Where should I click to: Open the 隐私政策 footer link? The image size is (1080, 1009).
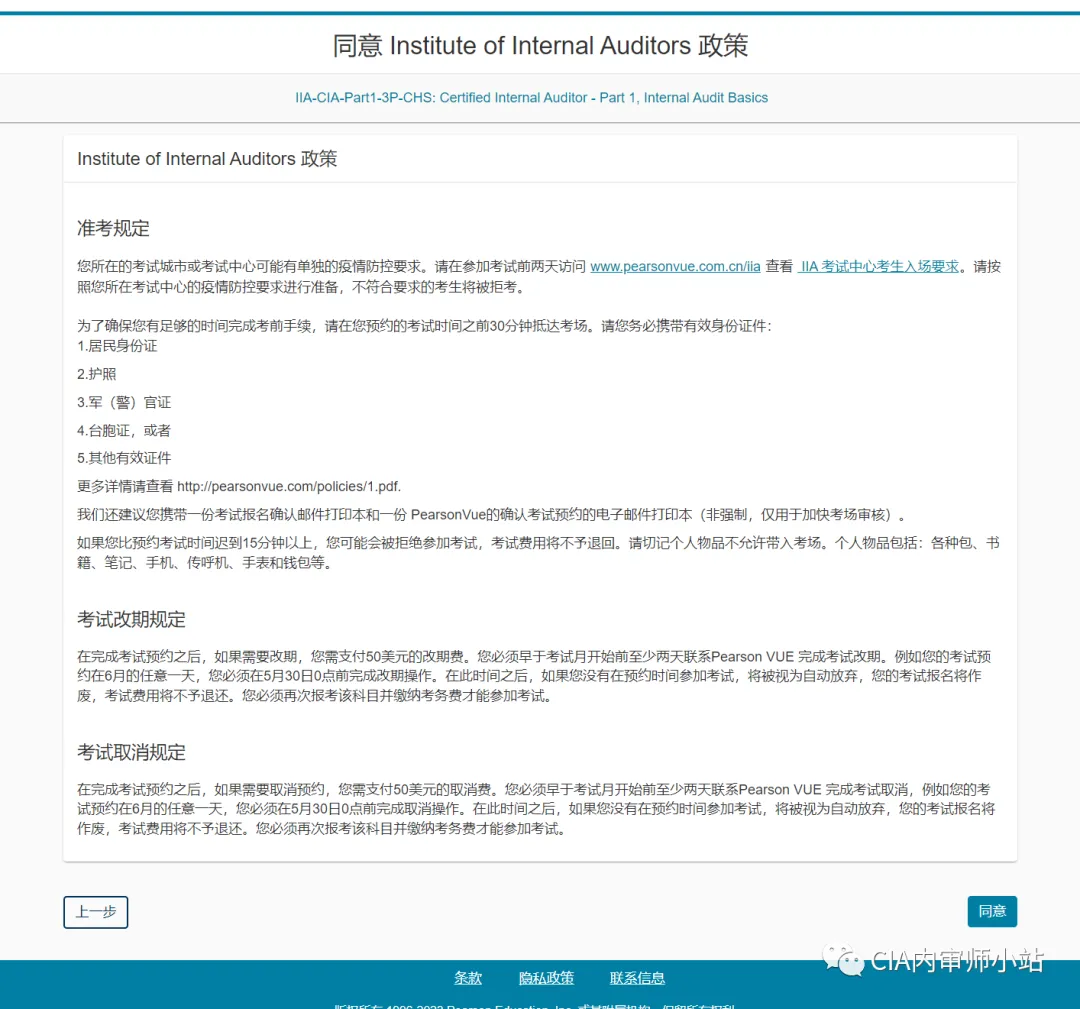546,977
